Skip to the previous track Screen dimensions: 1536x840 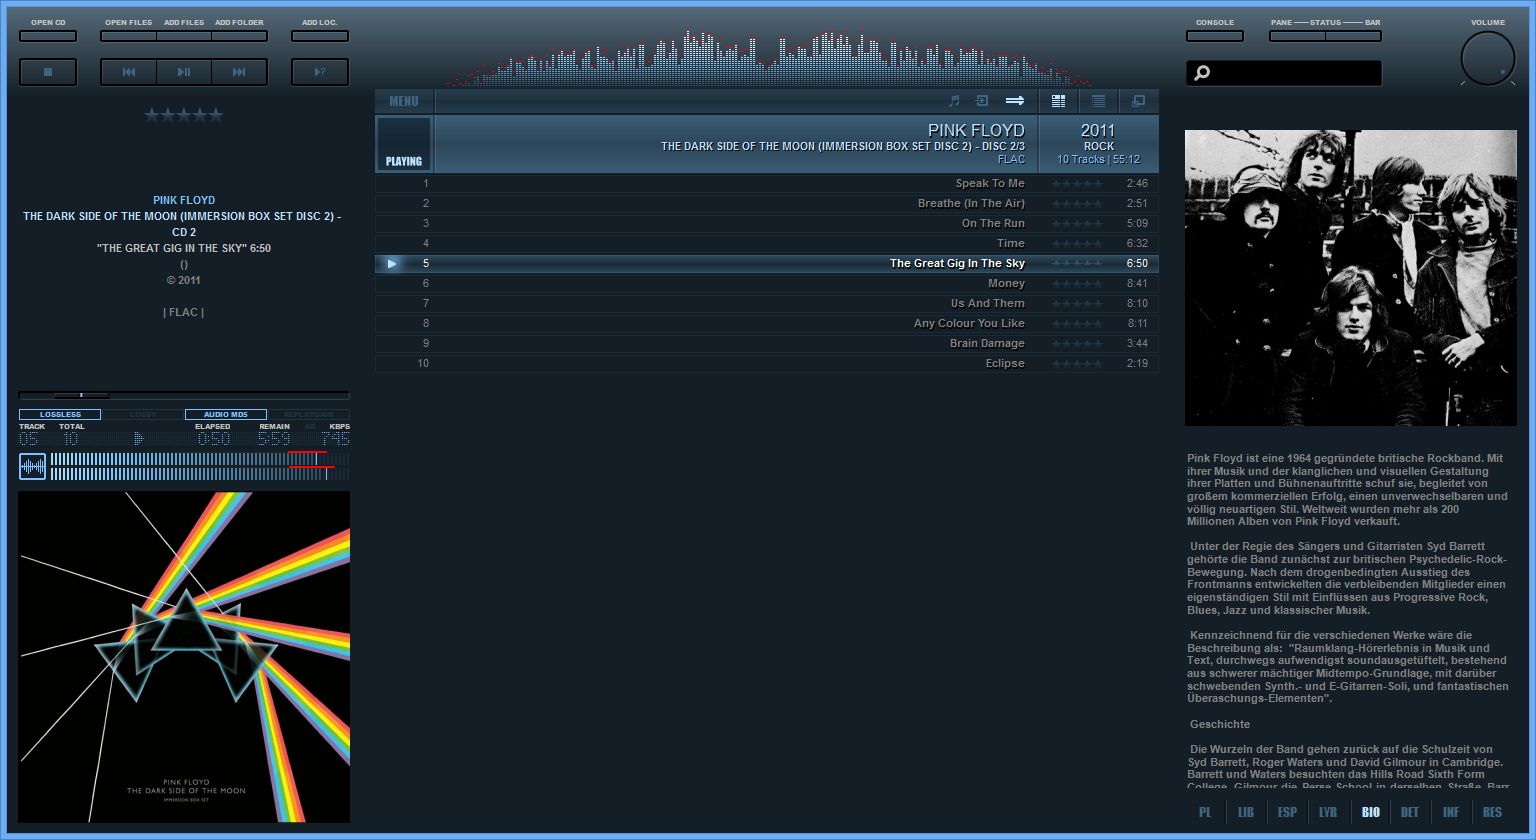[x=129, y=72]
